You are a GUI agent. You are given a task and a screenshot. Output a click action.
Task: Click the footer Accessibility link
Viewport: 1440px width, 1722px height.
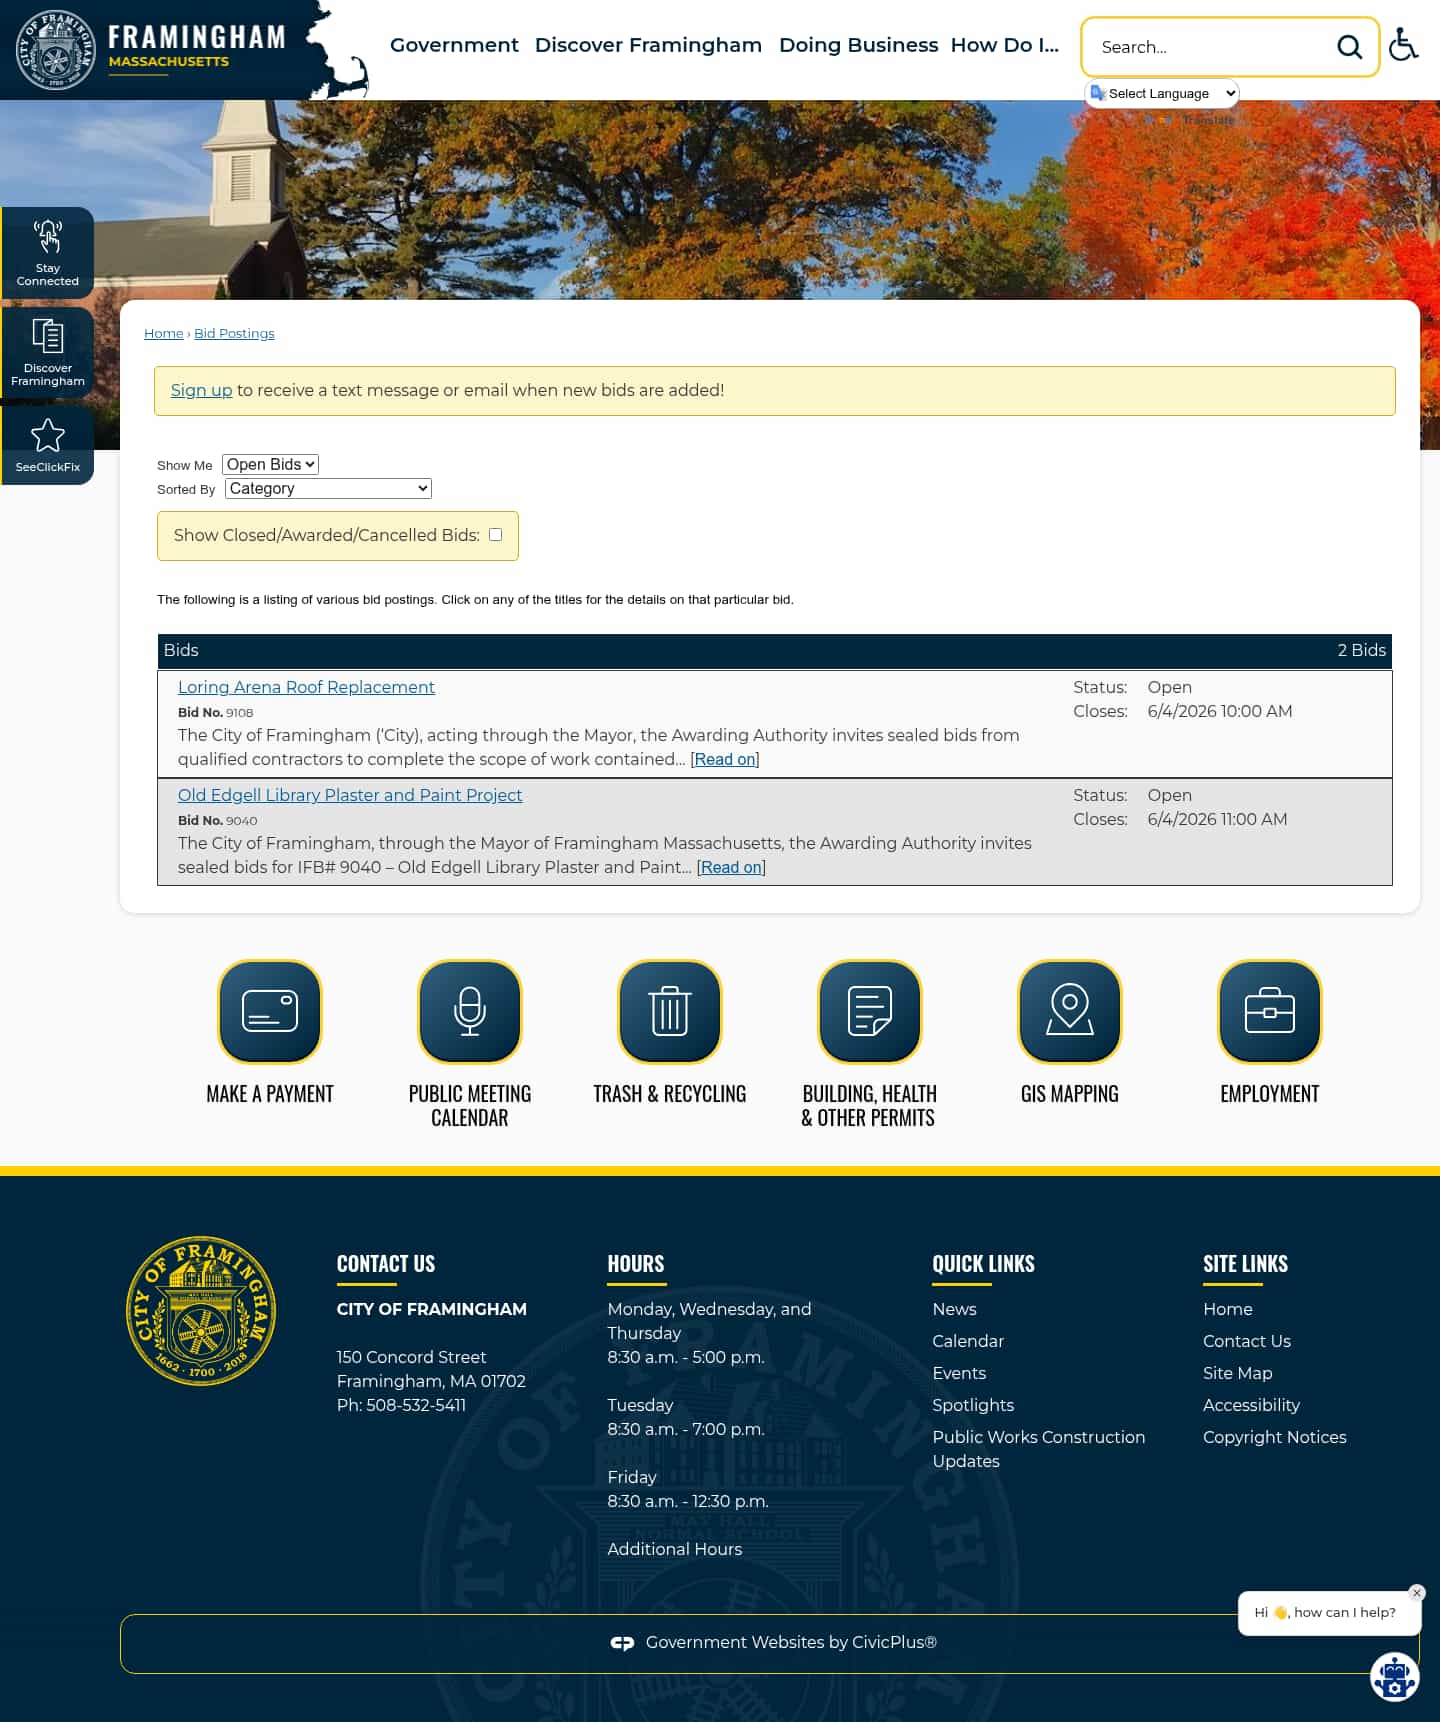[1251, 1405]
